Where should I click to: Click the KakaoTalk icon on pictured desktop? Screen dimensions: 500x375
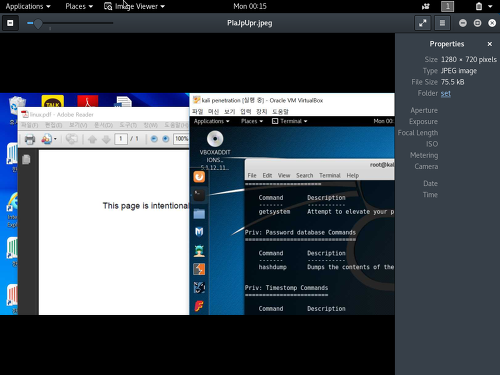(x=53, y=101)
